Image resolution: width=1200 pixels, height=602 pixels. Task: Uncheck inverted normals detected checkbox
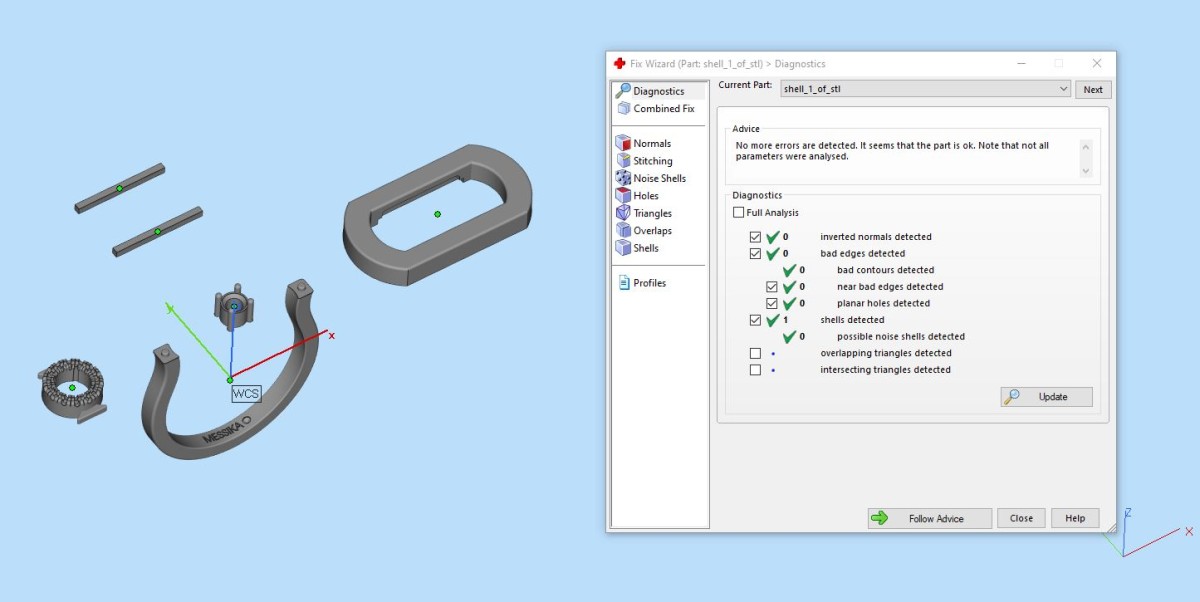click(x=755, y=237)
